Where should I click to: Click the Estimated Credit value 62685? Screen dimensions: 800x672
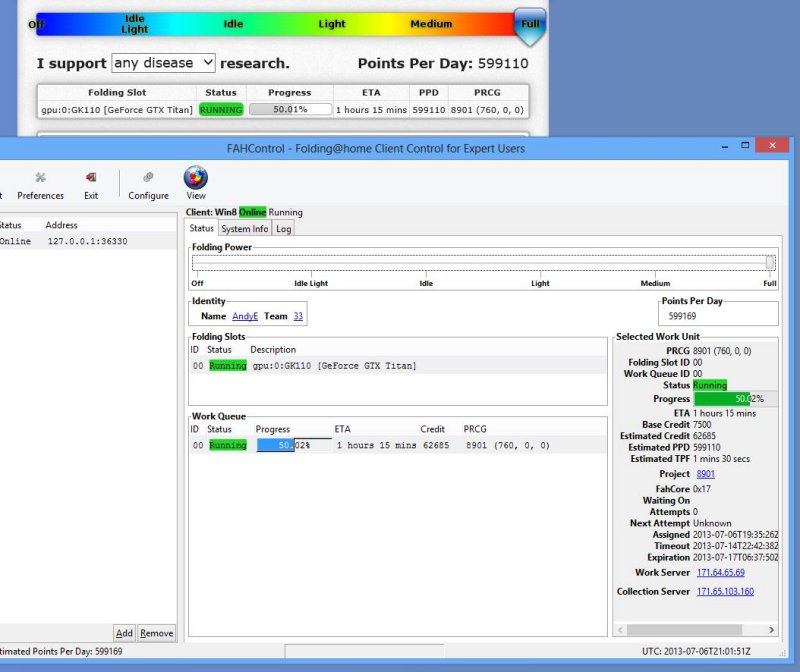coord(704,436)
